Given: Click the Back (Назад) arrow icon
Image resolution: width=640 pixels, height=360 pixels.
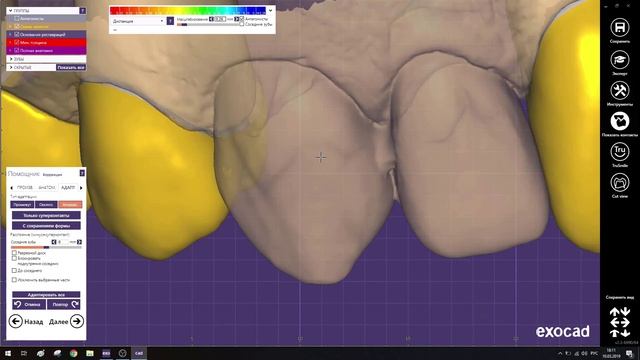Looking at the screenshot, I should coord(16,321).
